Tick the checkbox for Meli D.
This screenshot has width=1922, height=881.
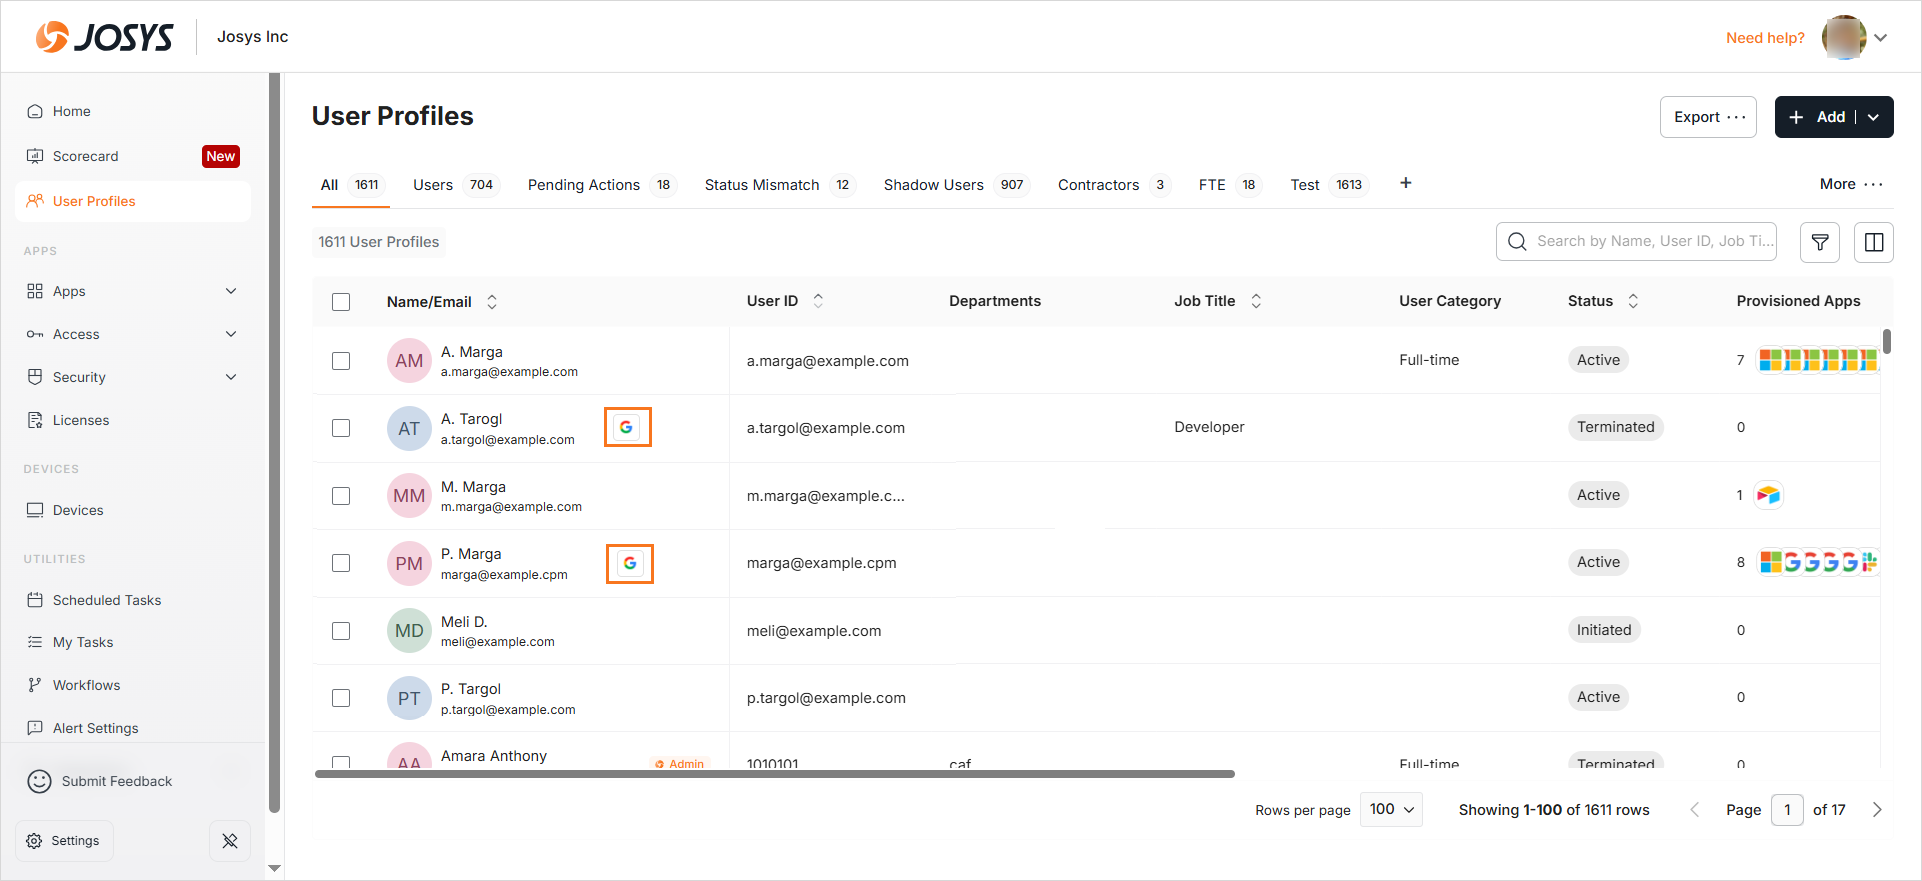(x=341, y=631)
